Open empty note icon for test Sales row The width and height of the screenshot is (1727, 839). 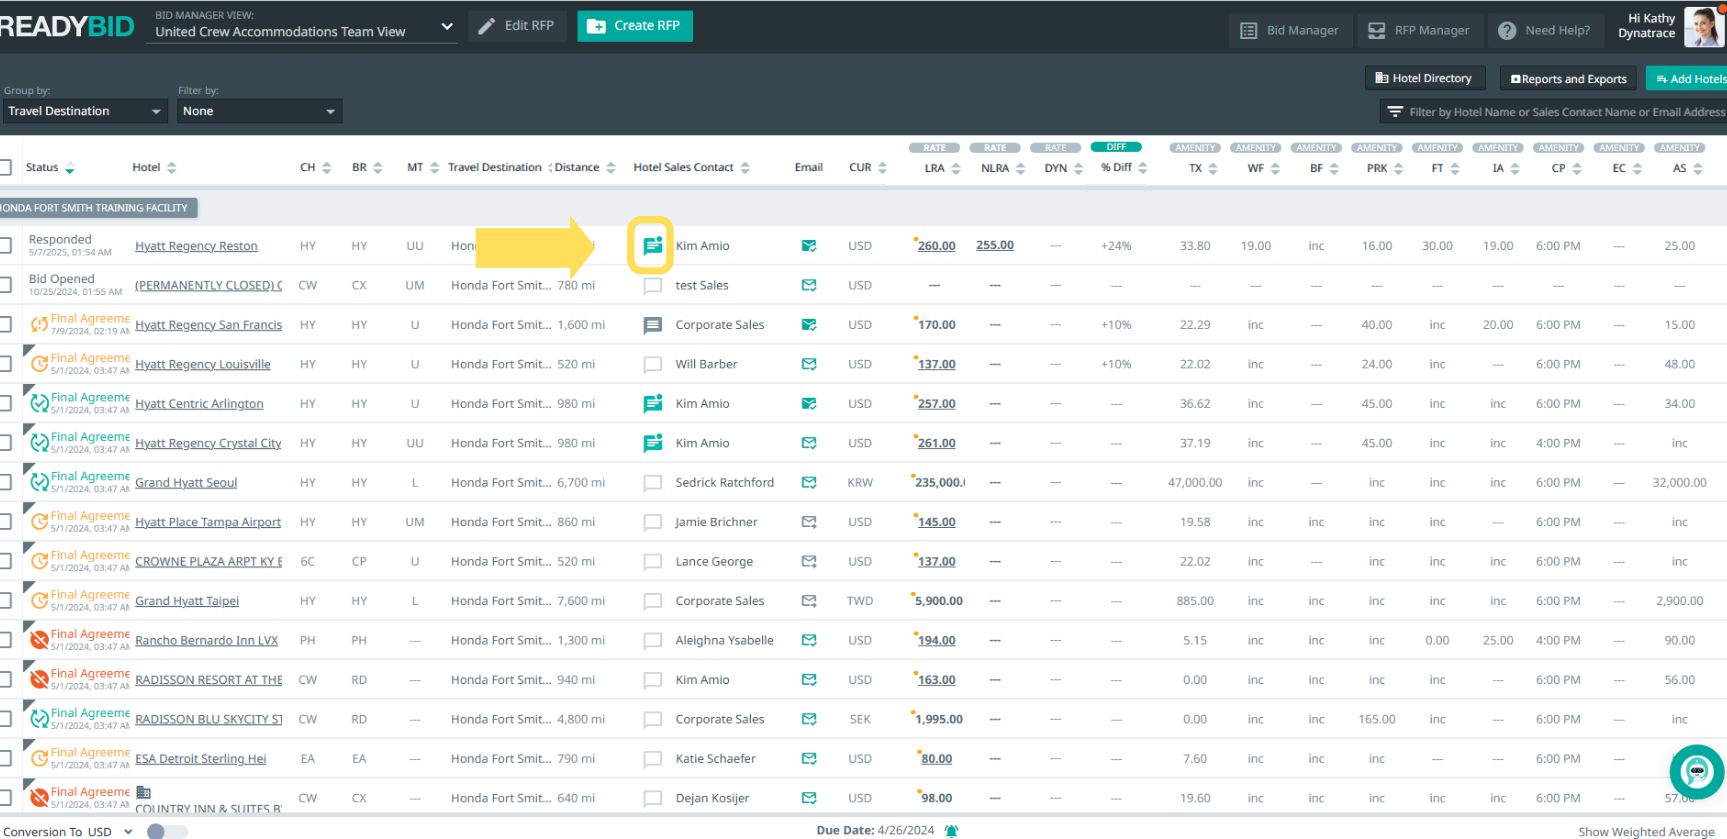652,286
